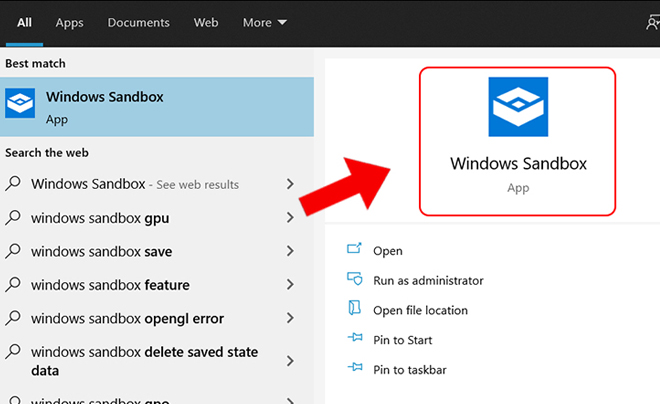This screenshot has width=660, height=404.
Task: Click the large Windows Sandbox app icon in preview pane
Action: pyautogui.click(x=518, y=107)
